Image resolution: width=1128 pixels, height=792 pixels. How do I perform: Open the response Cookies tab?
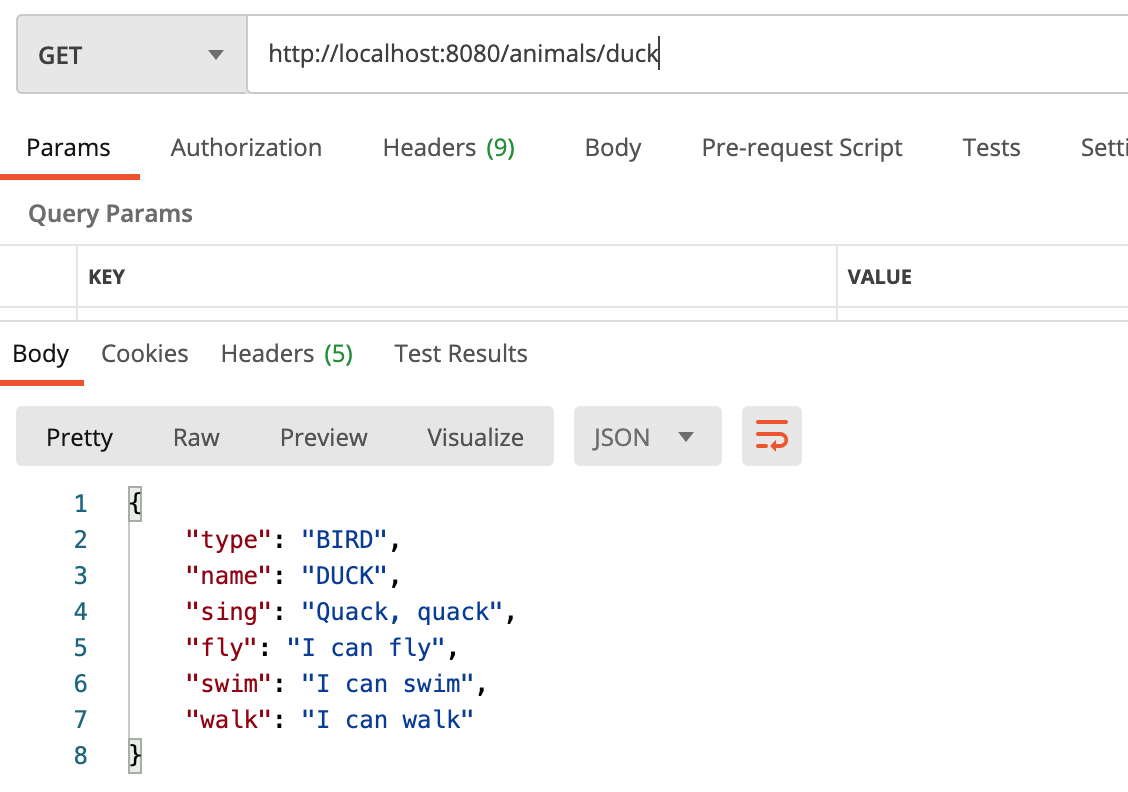(x=145, y=354)
